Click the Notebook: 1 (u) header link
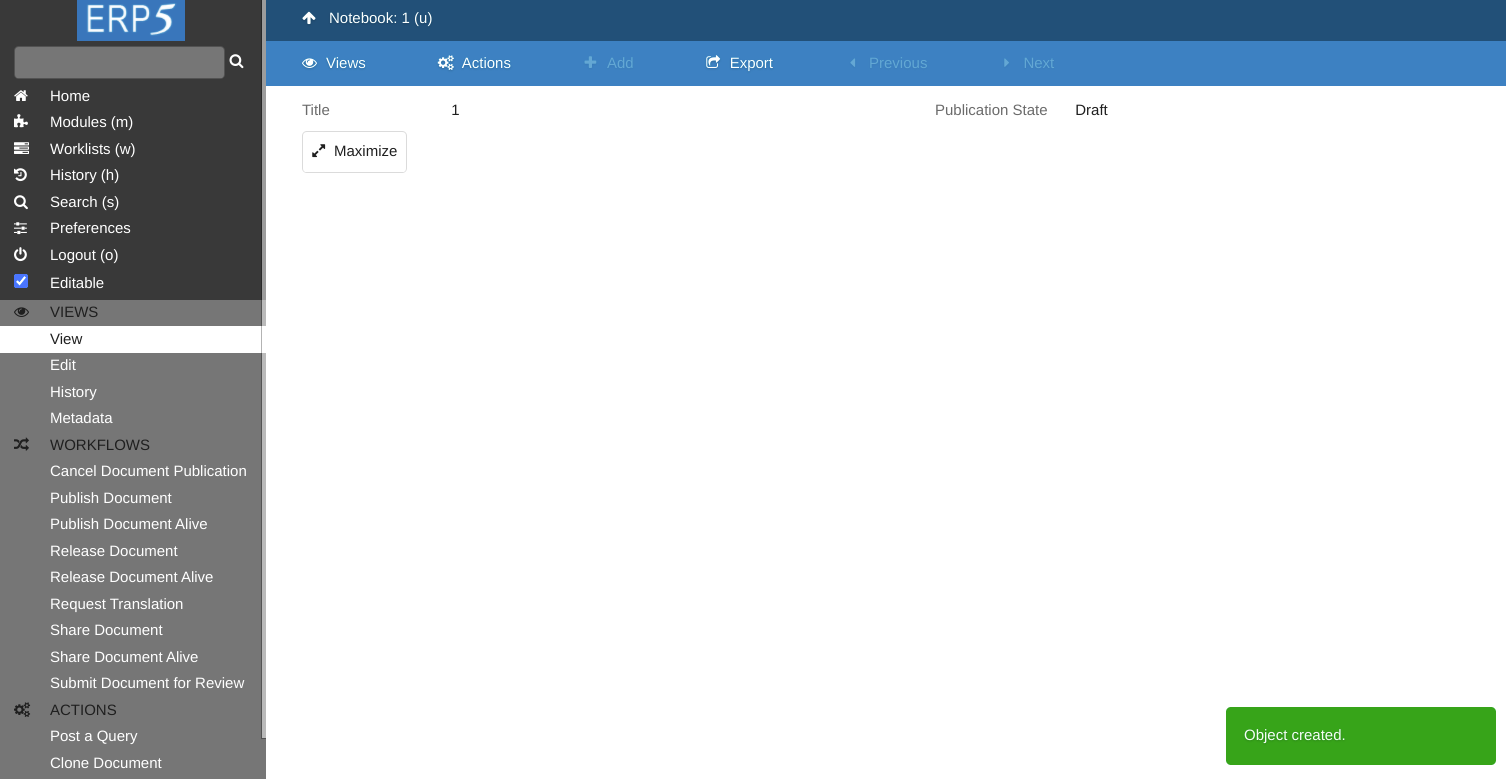This screenshot has height=779, width=1506. (380, 18)
